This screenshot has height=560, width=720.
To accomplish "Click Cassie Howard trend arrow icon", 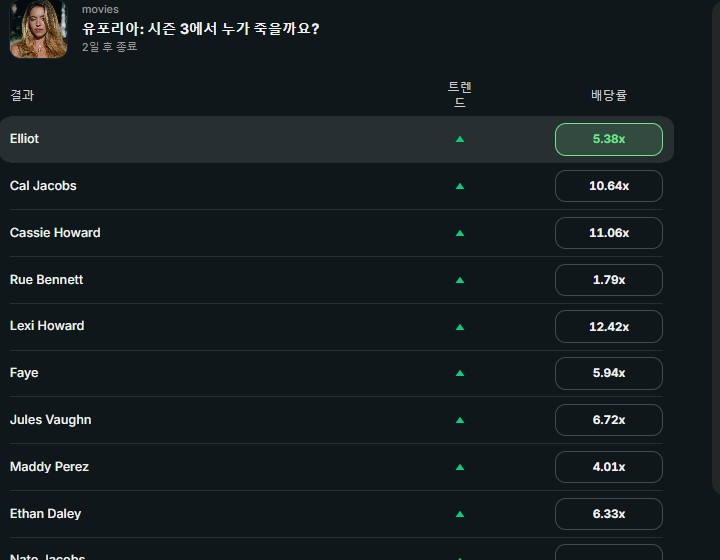I will point(460,233).
